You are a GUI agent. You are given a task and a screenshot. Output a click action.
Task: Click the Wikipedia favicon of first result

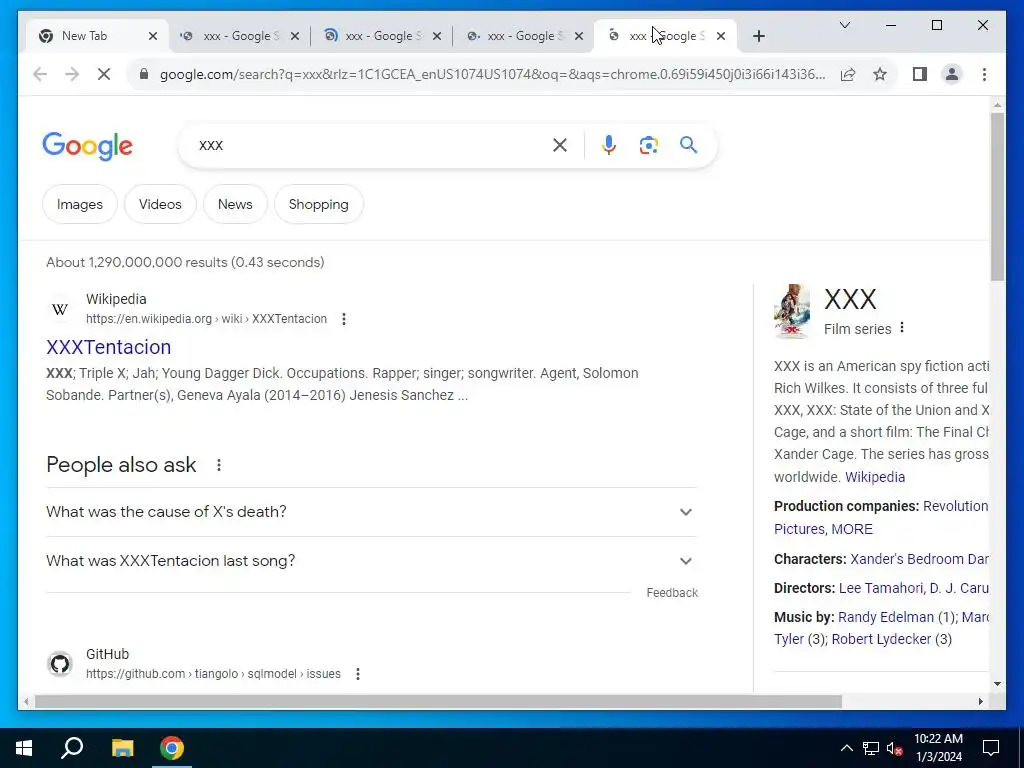(x=59, y=309)
